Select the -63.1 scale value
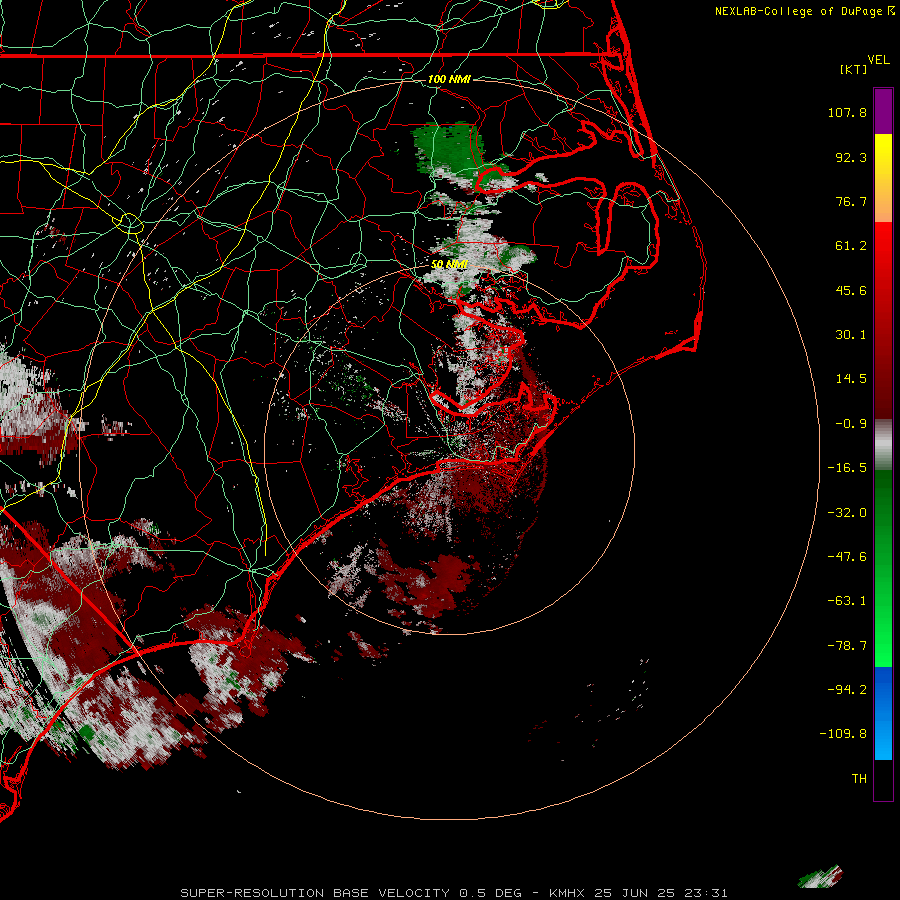 click(x=847, y=601)
